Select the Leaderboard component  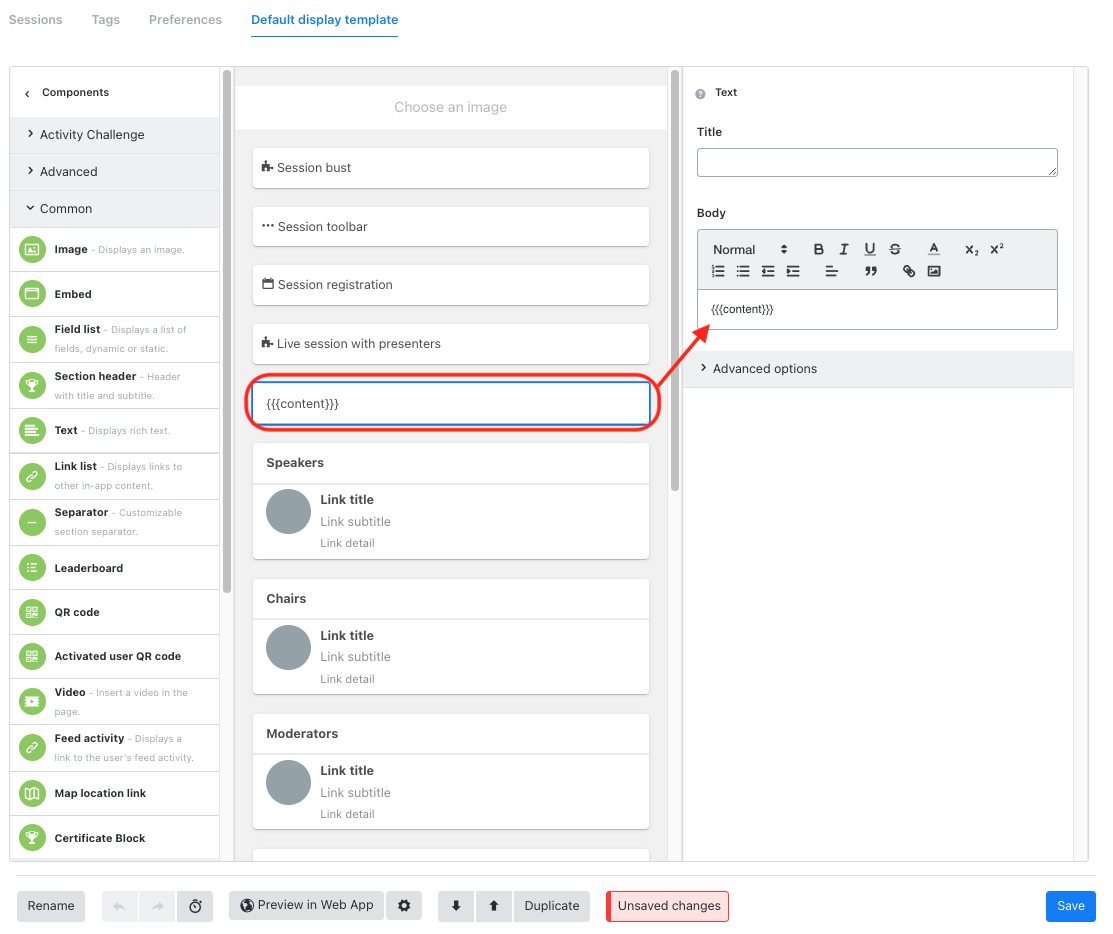114,568
